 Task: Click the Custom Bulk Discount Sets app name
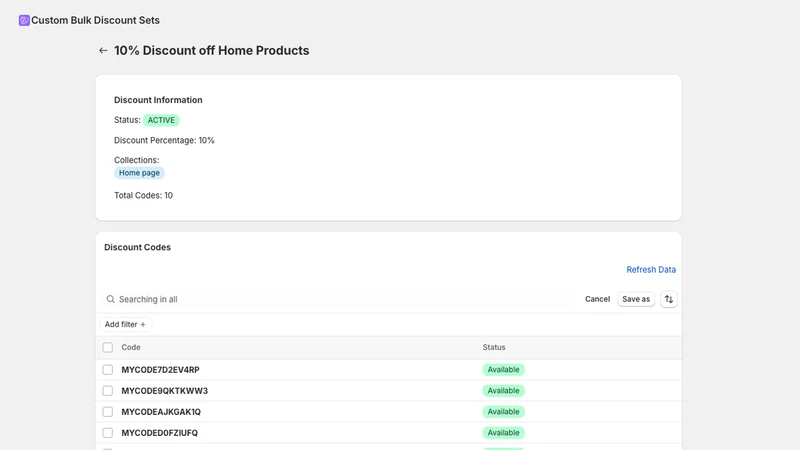point(95,20)
